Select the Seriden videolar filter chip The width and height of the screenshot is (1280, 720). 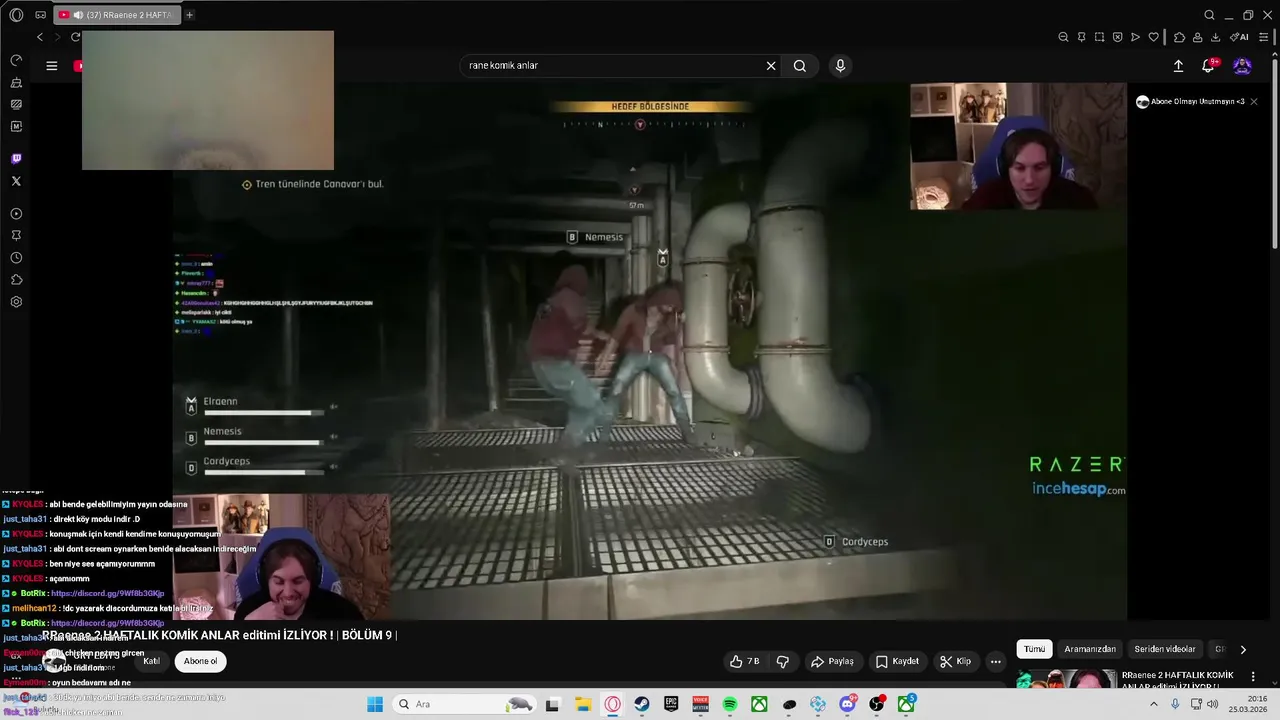coord(1165,649)
